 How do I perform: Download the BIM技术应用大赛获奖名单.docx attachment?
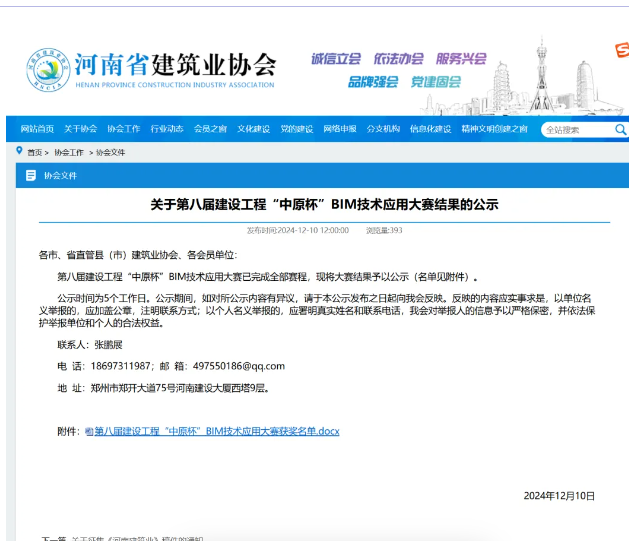coord(217,432)
